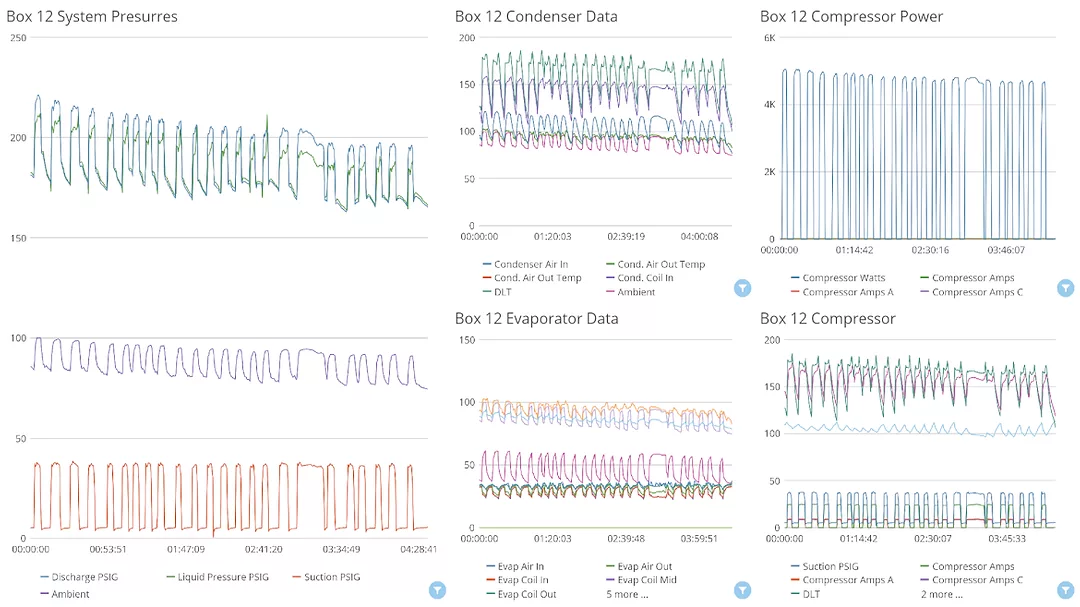Click the 'Box 12 Compressor Power' chart title
Screen dimensions: 1080x607
[851, 17]
